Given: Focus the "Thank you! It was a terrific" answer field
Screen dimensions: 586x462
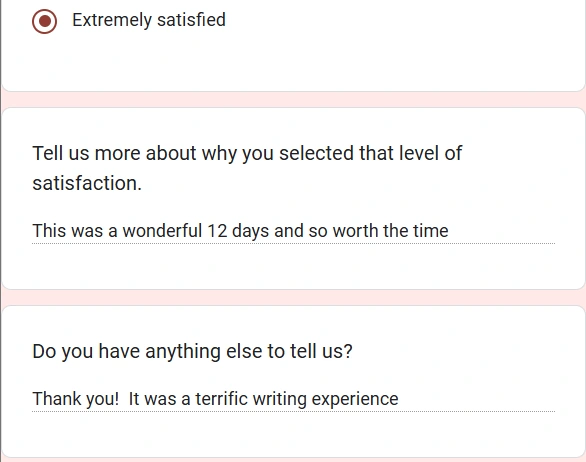Looking at the screenshot, I should pyautogui.click(x=293, y=399).
